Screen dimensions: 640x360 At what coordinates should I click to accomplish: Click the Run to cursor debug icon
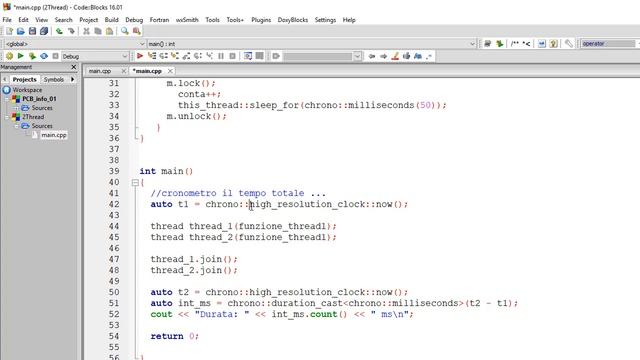coord(152,56)
